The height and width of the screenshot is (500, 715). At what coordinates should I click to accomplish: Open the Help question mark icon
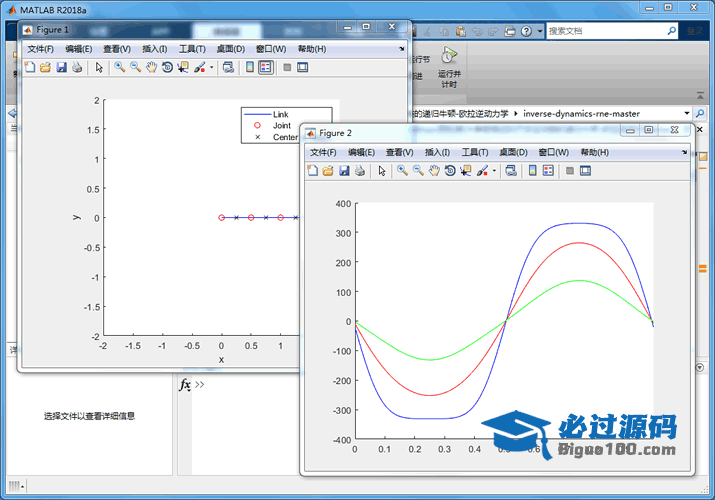click(x=526, y=31)
